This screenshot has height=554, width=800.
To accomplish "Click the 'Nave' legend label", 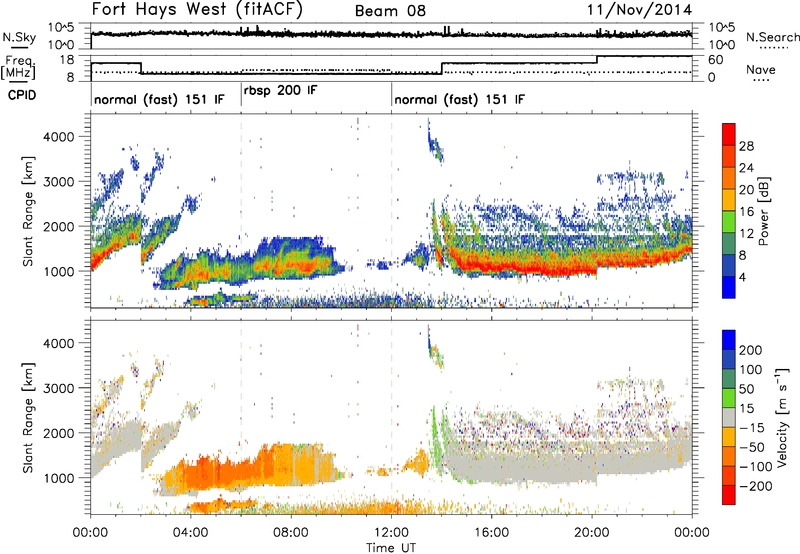I will coord(761,69).
